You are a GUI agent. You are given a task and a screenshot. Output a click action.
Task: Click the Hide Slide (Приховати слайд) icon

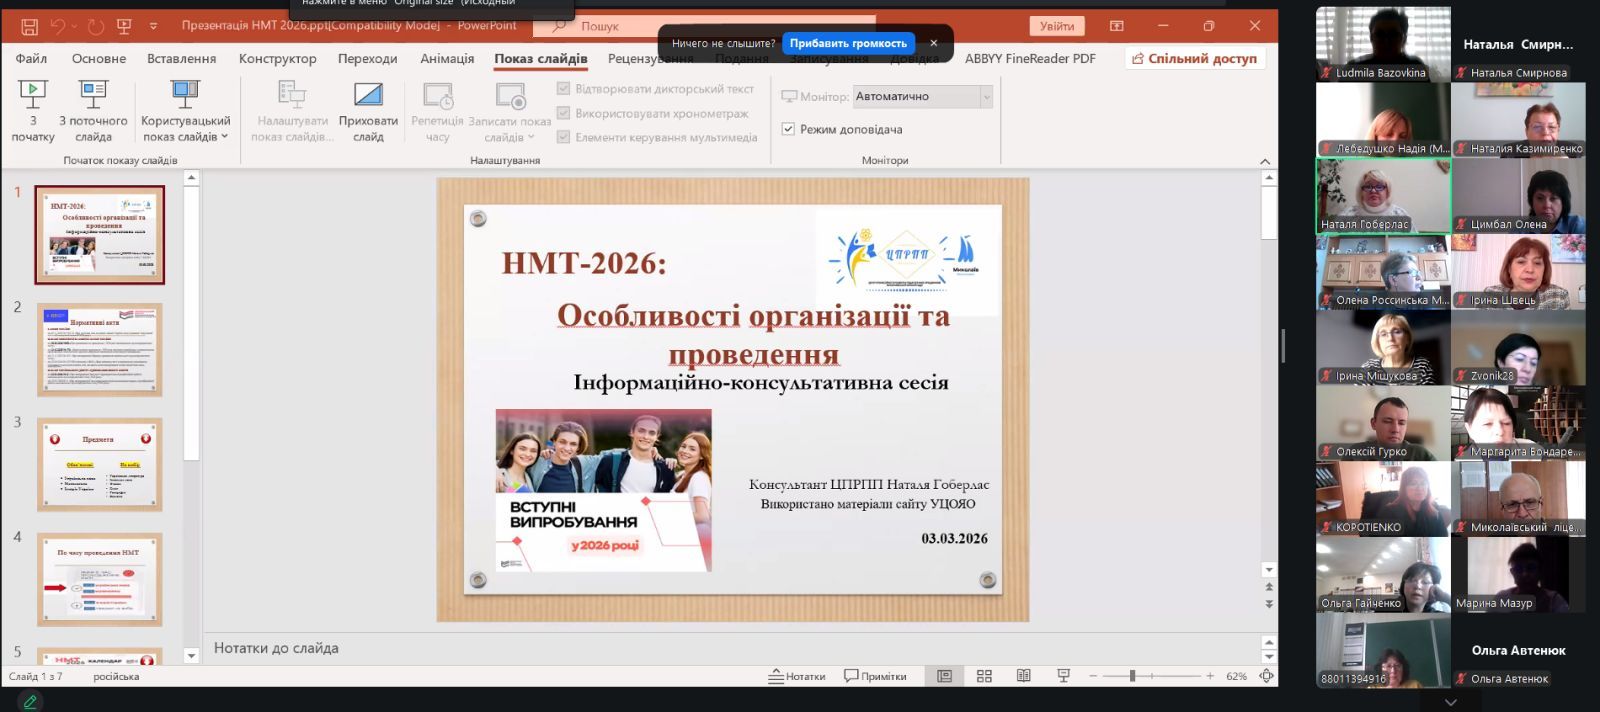(368, 96)
